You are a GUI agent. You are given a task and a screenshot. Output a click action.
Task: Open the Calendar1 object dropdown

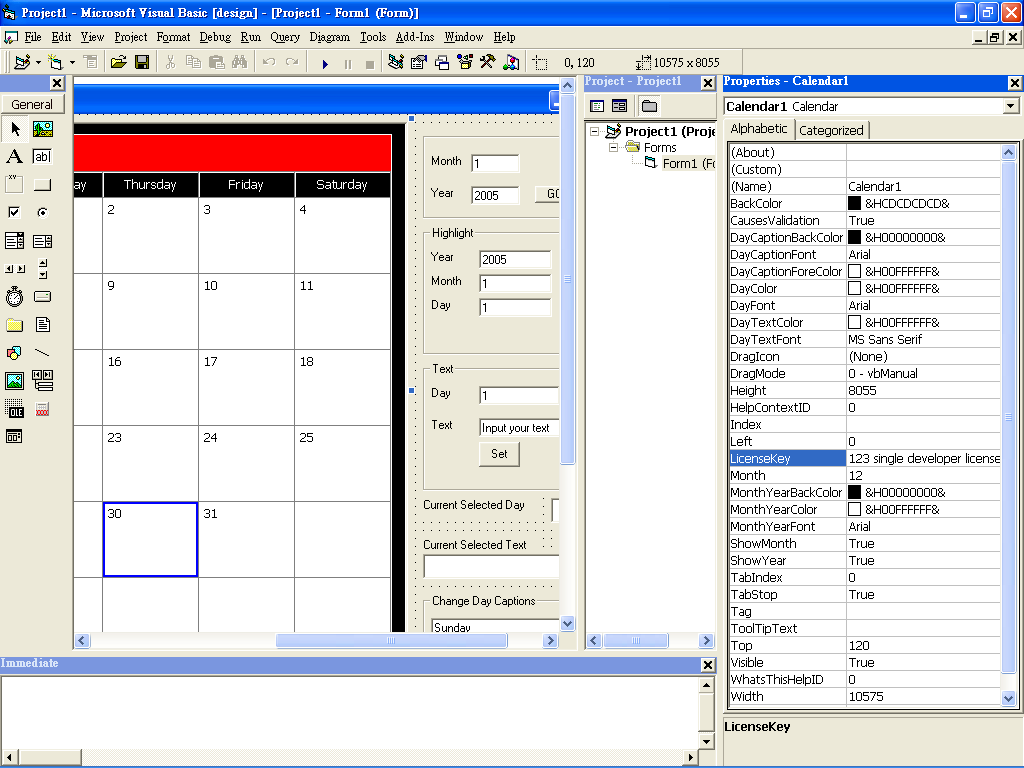(1010, 107)
